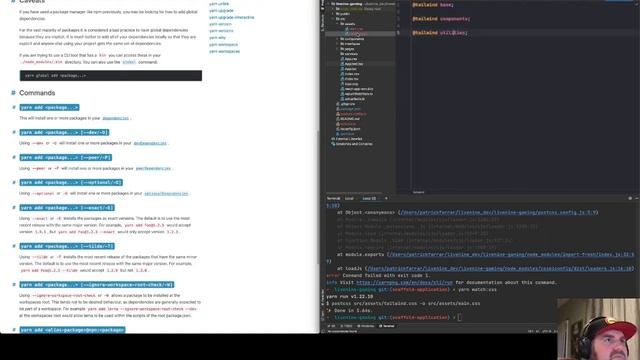Open the 'yarn workspace' sidebar link
This screenshot has height=360, width=640.
223,44
